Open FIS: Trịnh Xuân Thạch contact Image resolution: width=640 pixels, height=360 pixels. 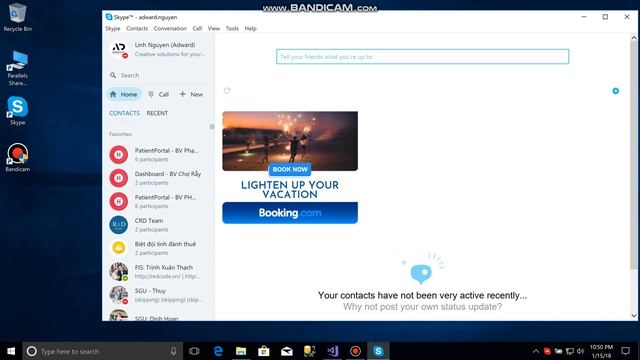coord(158,271)
